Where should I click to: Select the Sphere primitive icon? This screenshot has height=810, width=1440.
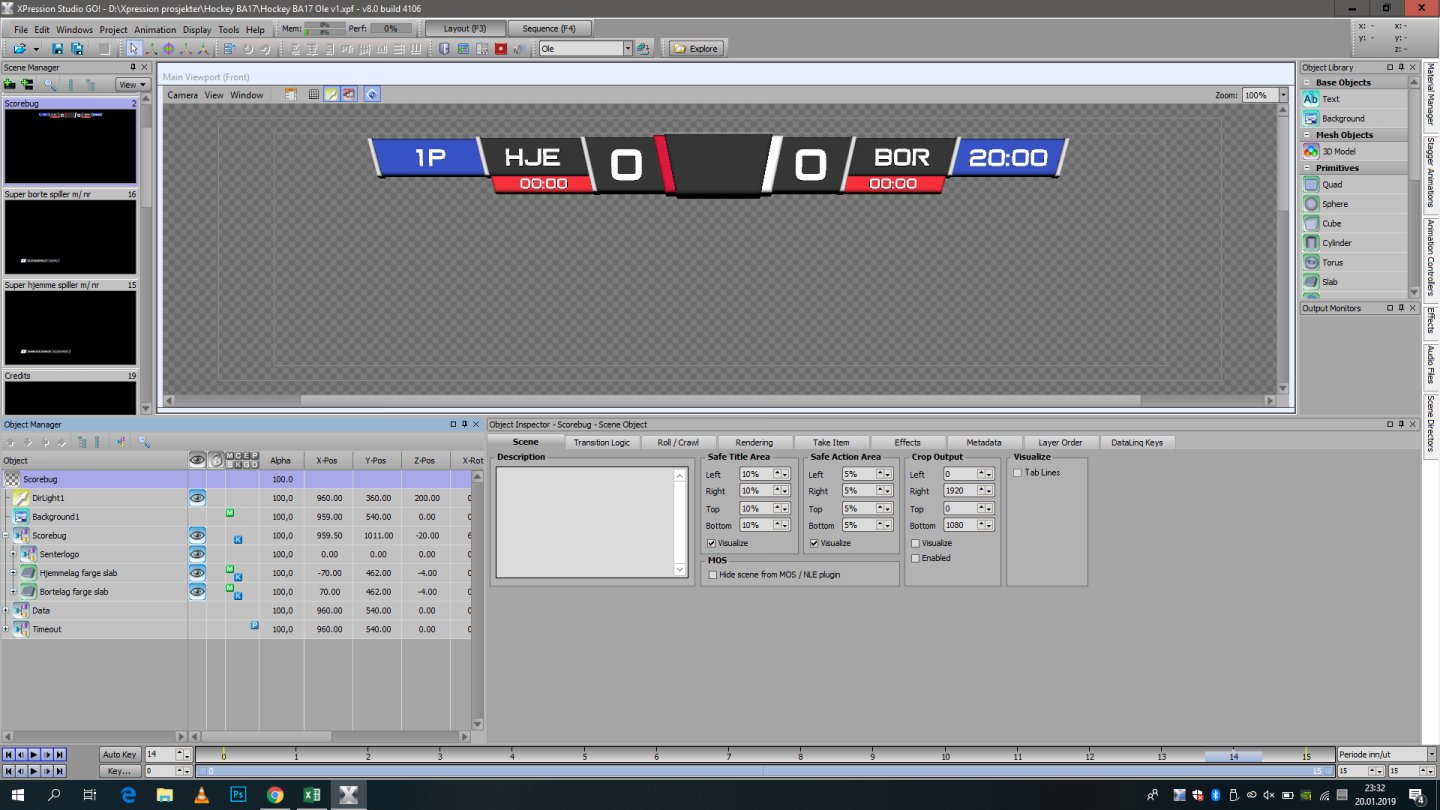pos(1311,204)
